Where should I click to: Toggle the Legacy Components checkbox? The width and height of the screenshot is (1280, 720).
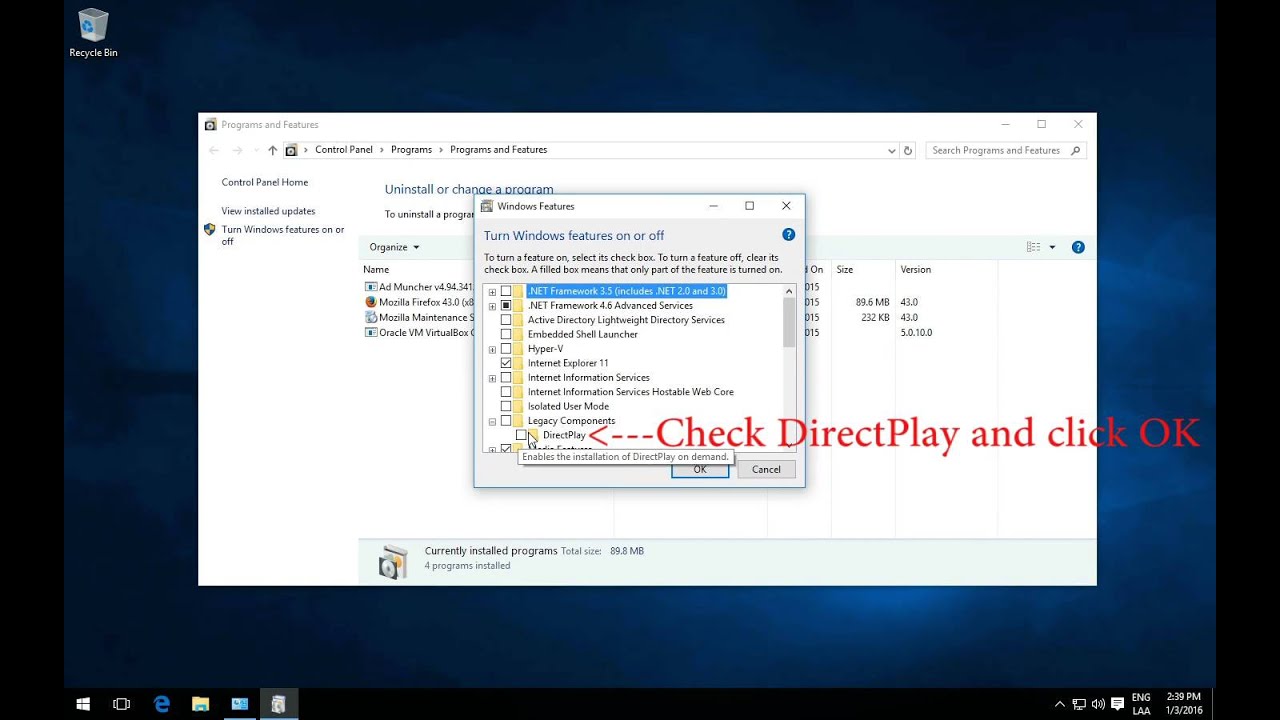pos(506,421)
